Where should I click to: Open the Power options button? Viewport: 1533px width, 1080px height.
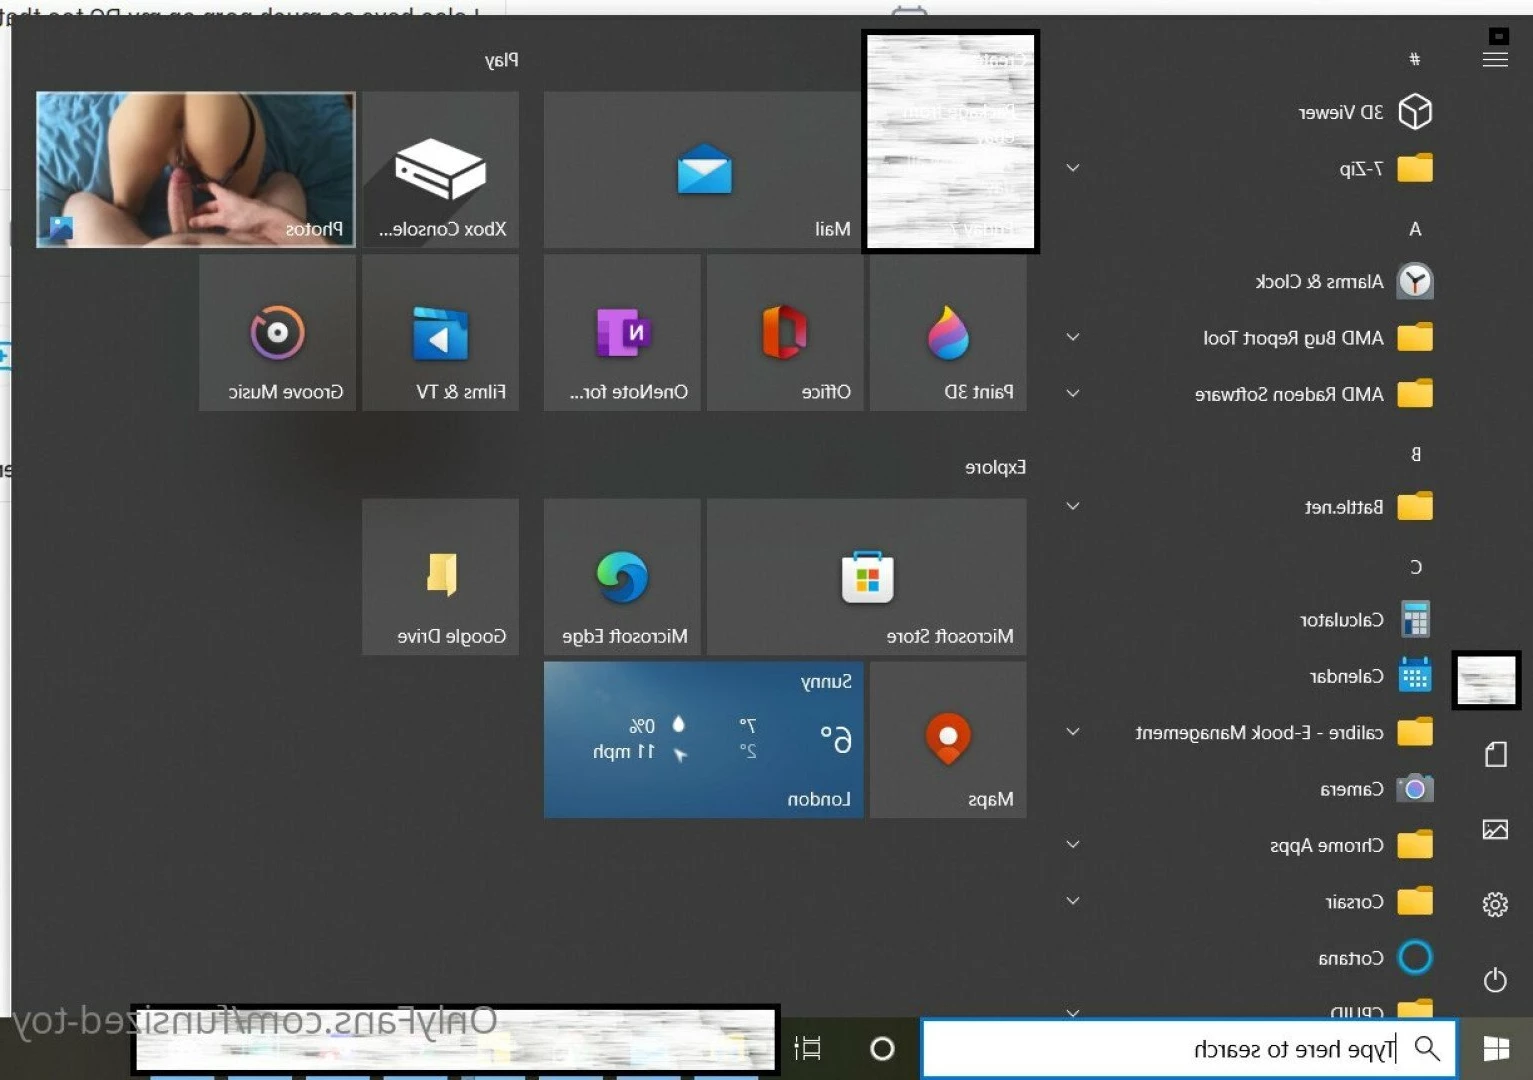[x=1495, y=980]
